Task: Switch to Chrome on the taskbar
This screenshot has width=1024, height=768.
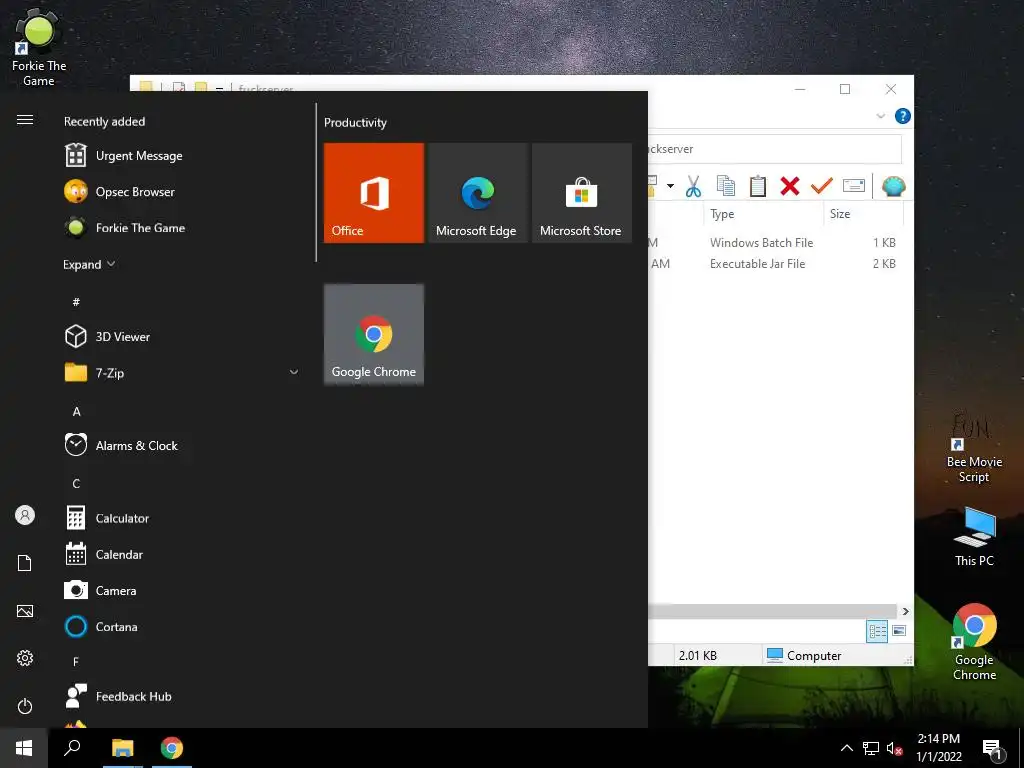Action: [x=172, y=748]
